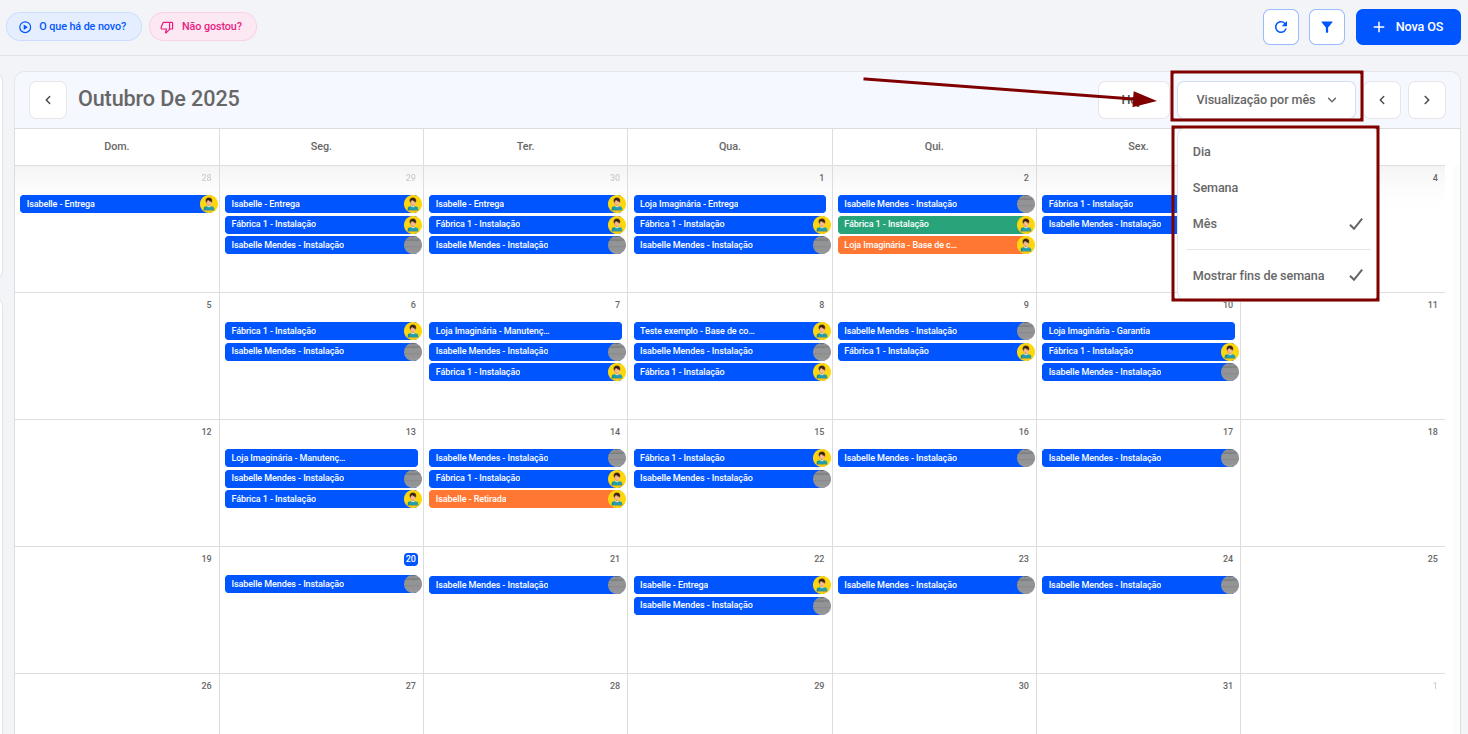Screen dimensions: 1468x734
Task: Open "Loja Imaginária - Manutenç..." event on day 13
Action: coord(321,458)
